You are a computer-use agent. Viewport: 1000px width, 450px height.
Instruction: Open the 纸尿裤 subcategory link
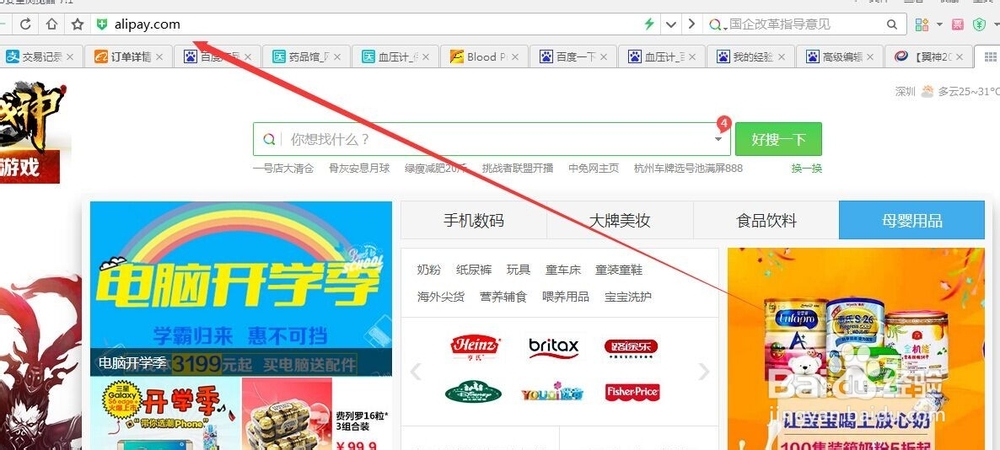474,270
